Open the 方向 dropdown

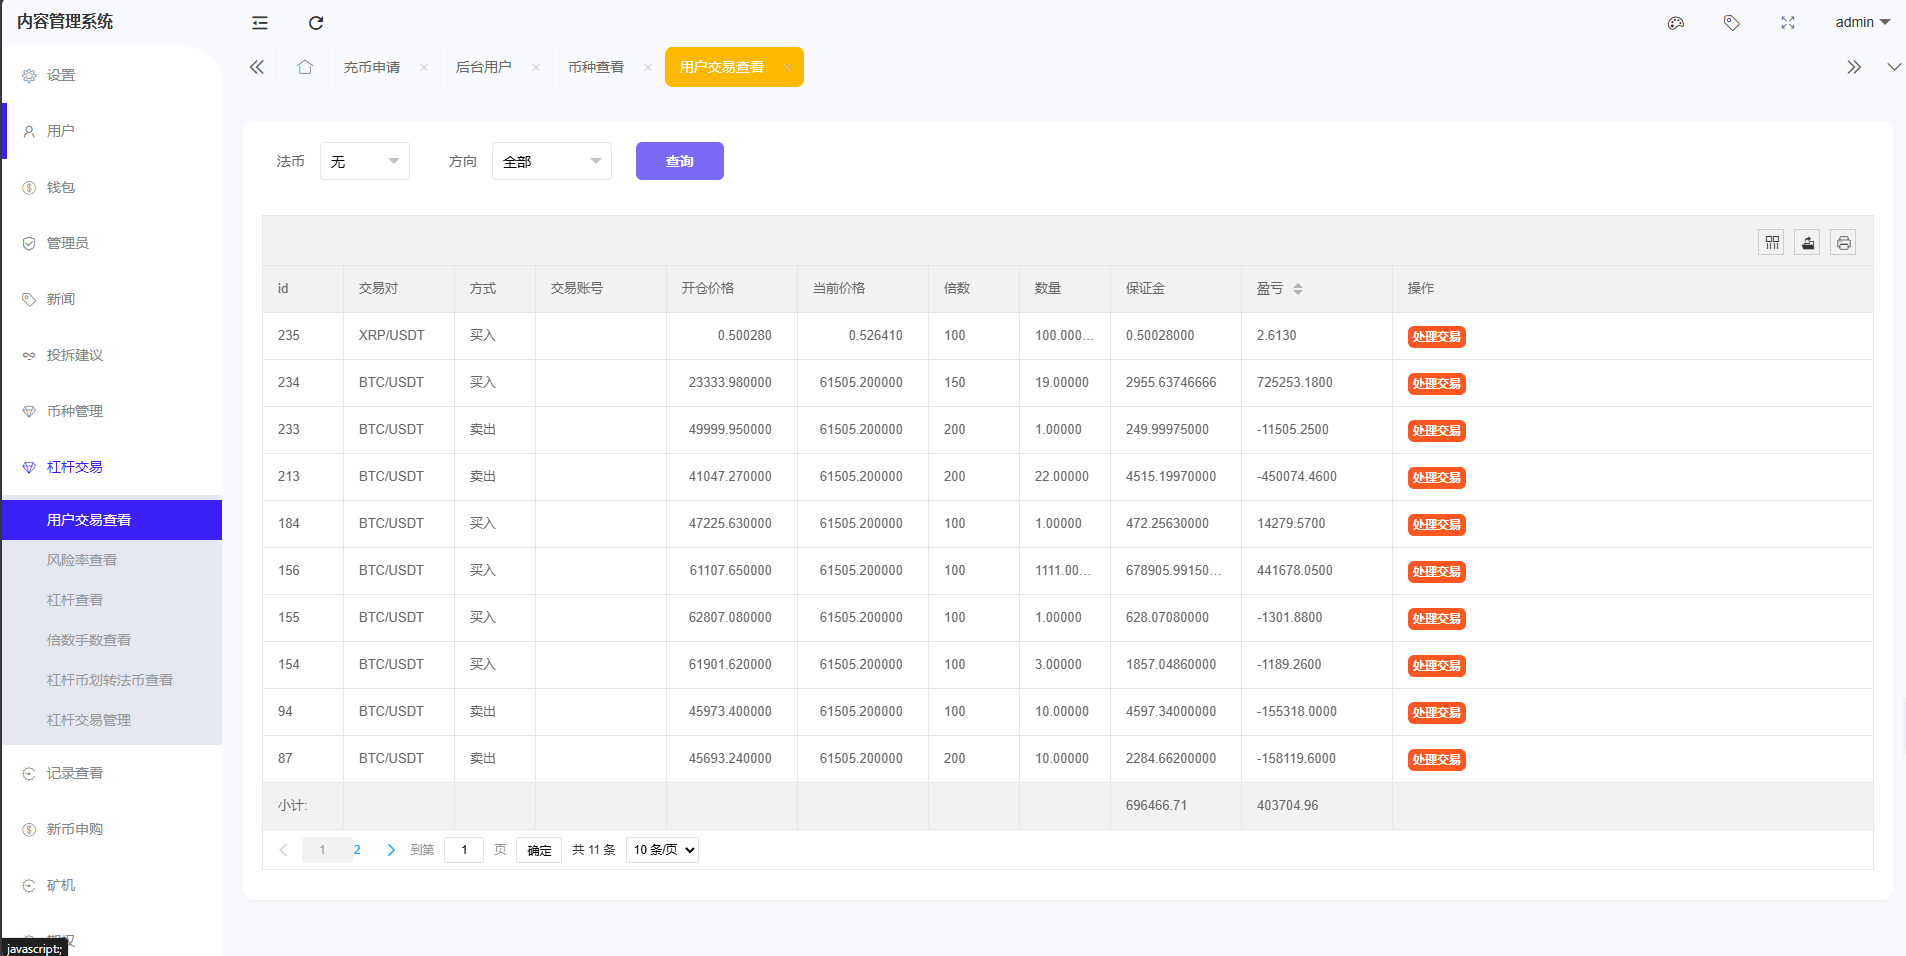551,161
